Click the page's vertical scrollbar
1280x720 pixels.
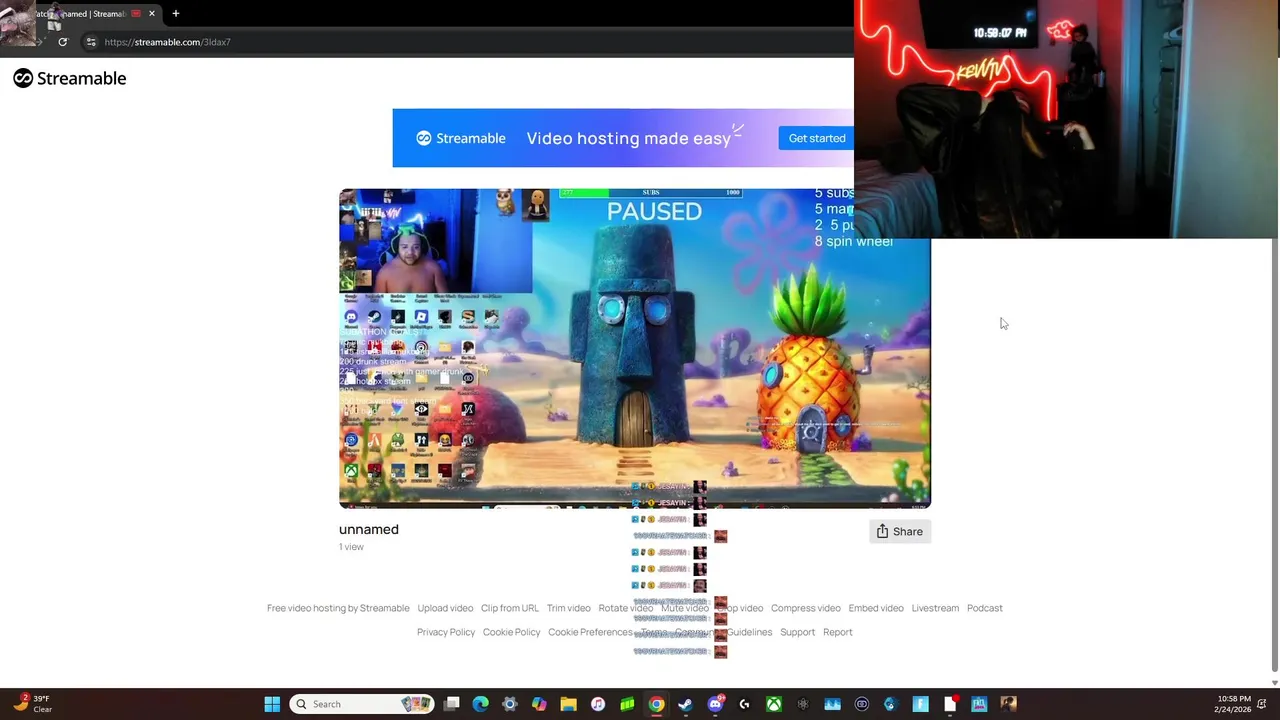coord(1274,455)
